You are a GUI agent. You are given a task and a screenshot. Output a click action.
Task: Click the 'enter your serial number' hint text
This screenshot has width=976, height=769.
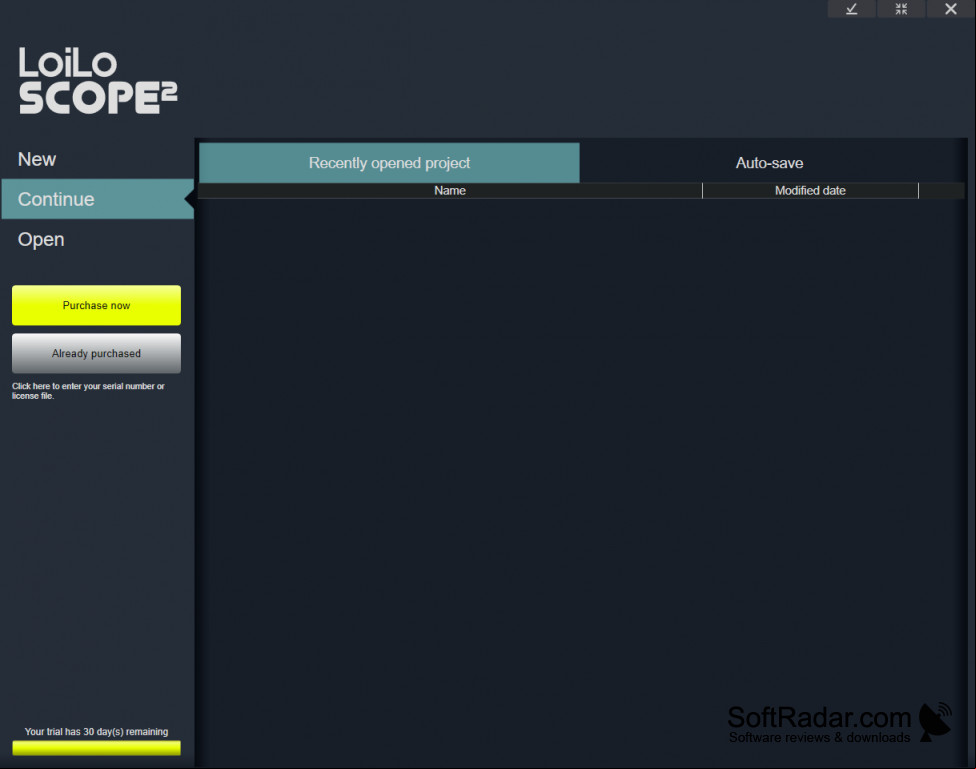click(88, 390)
